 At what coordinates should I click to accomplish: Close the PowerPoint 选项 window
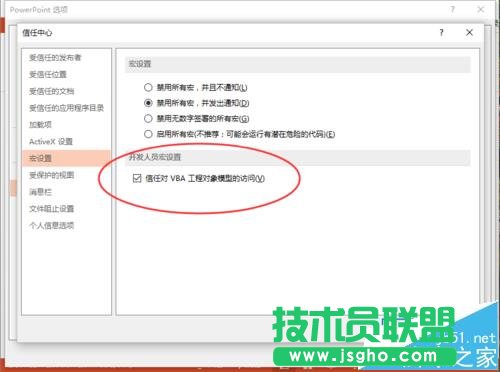(481, 9)
